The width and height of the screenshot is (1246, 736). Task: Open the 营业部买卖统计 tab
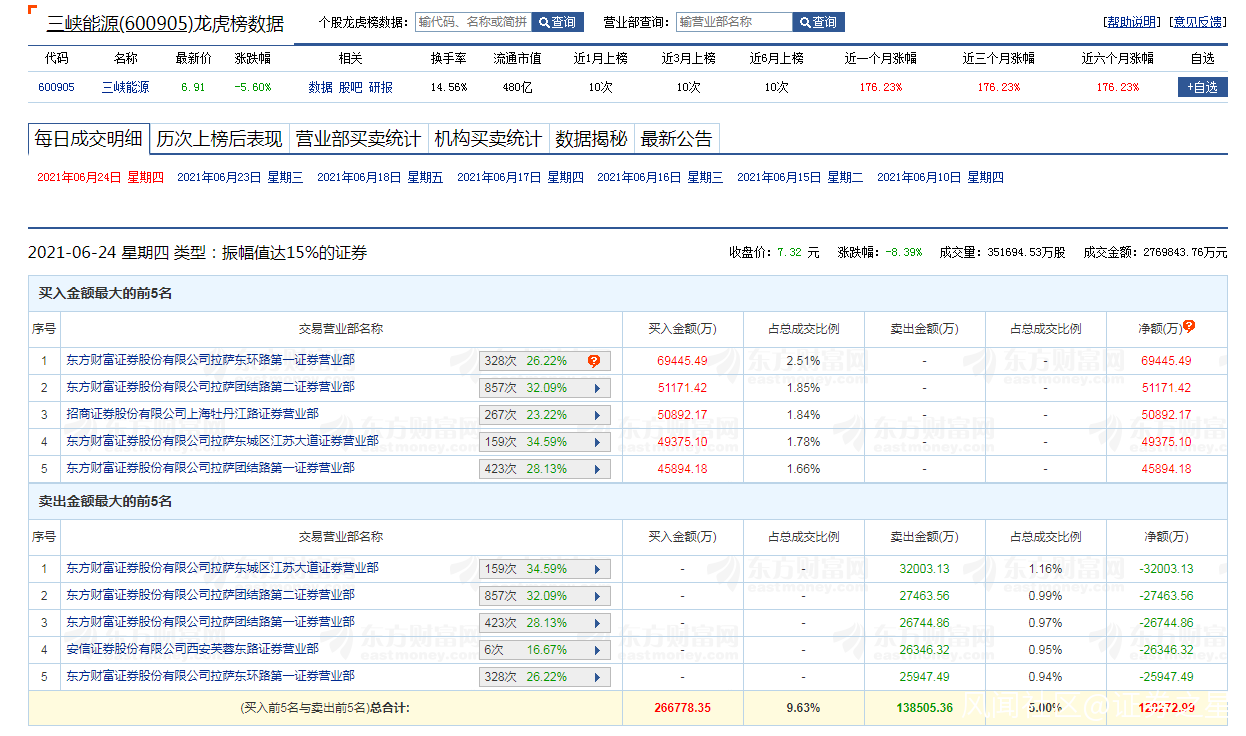tap(358, 139)
